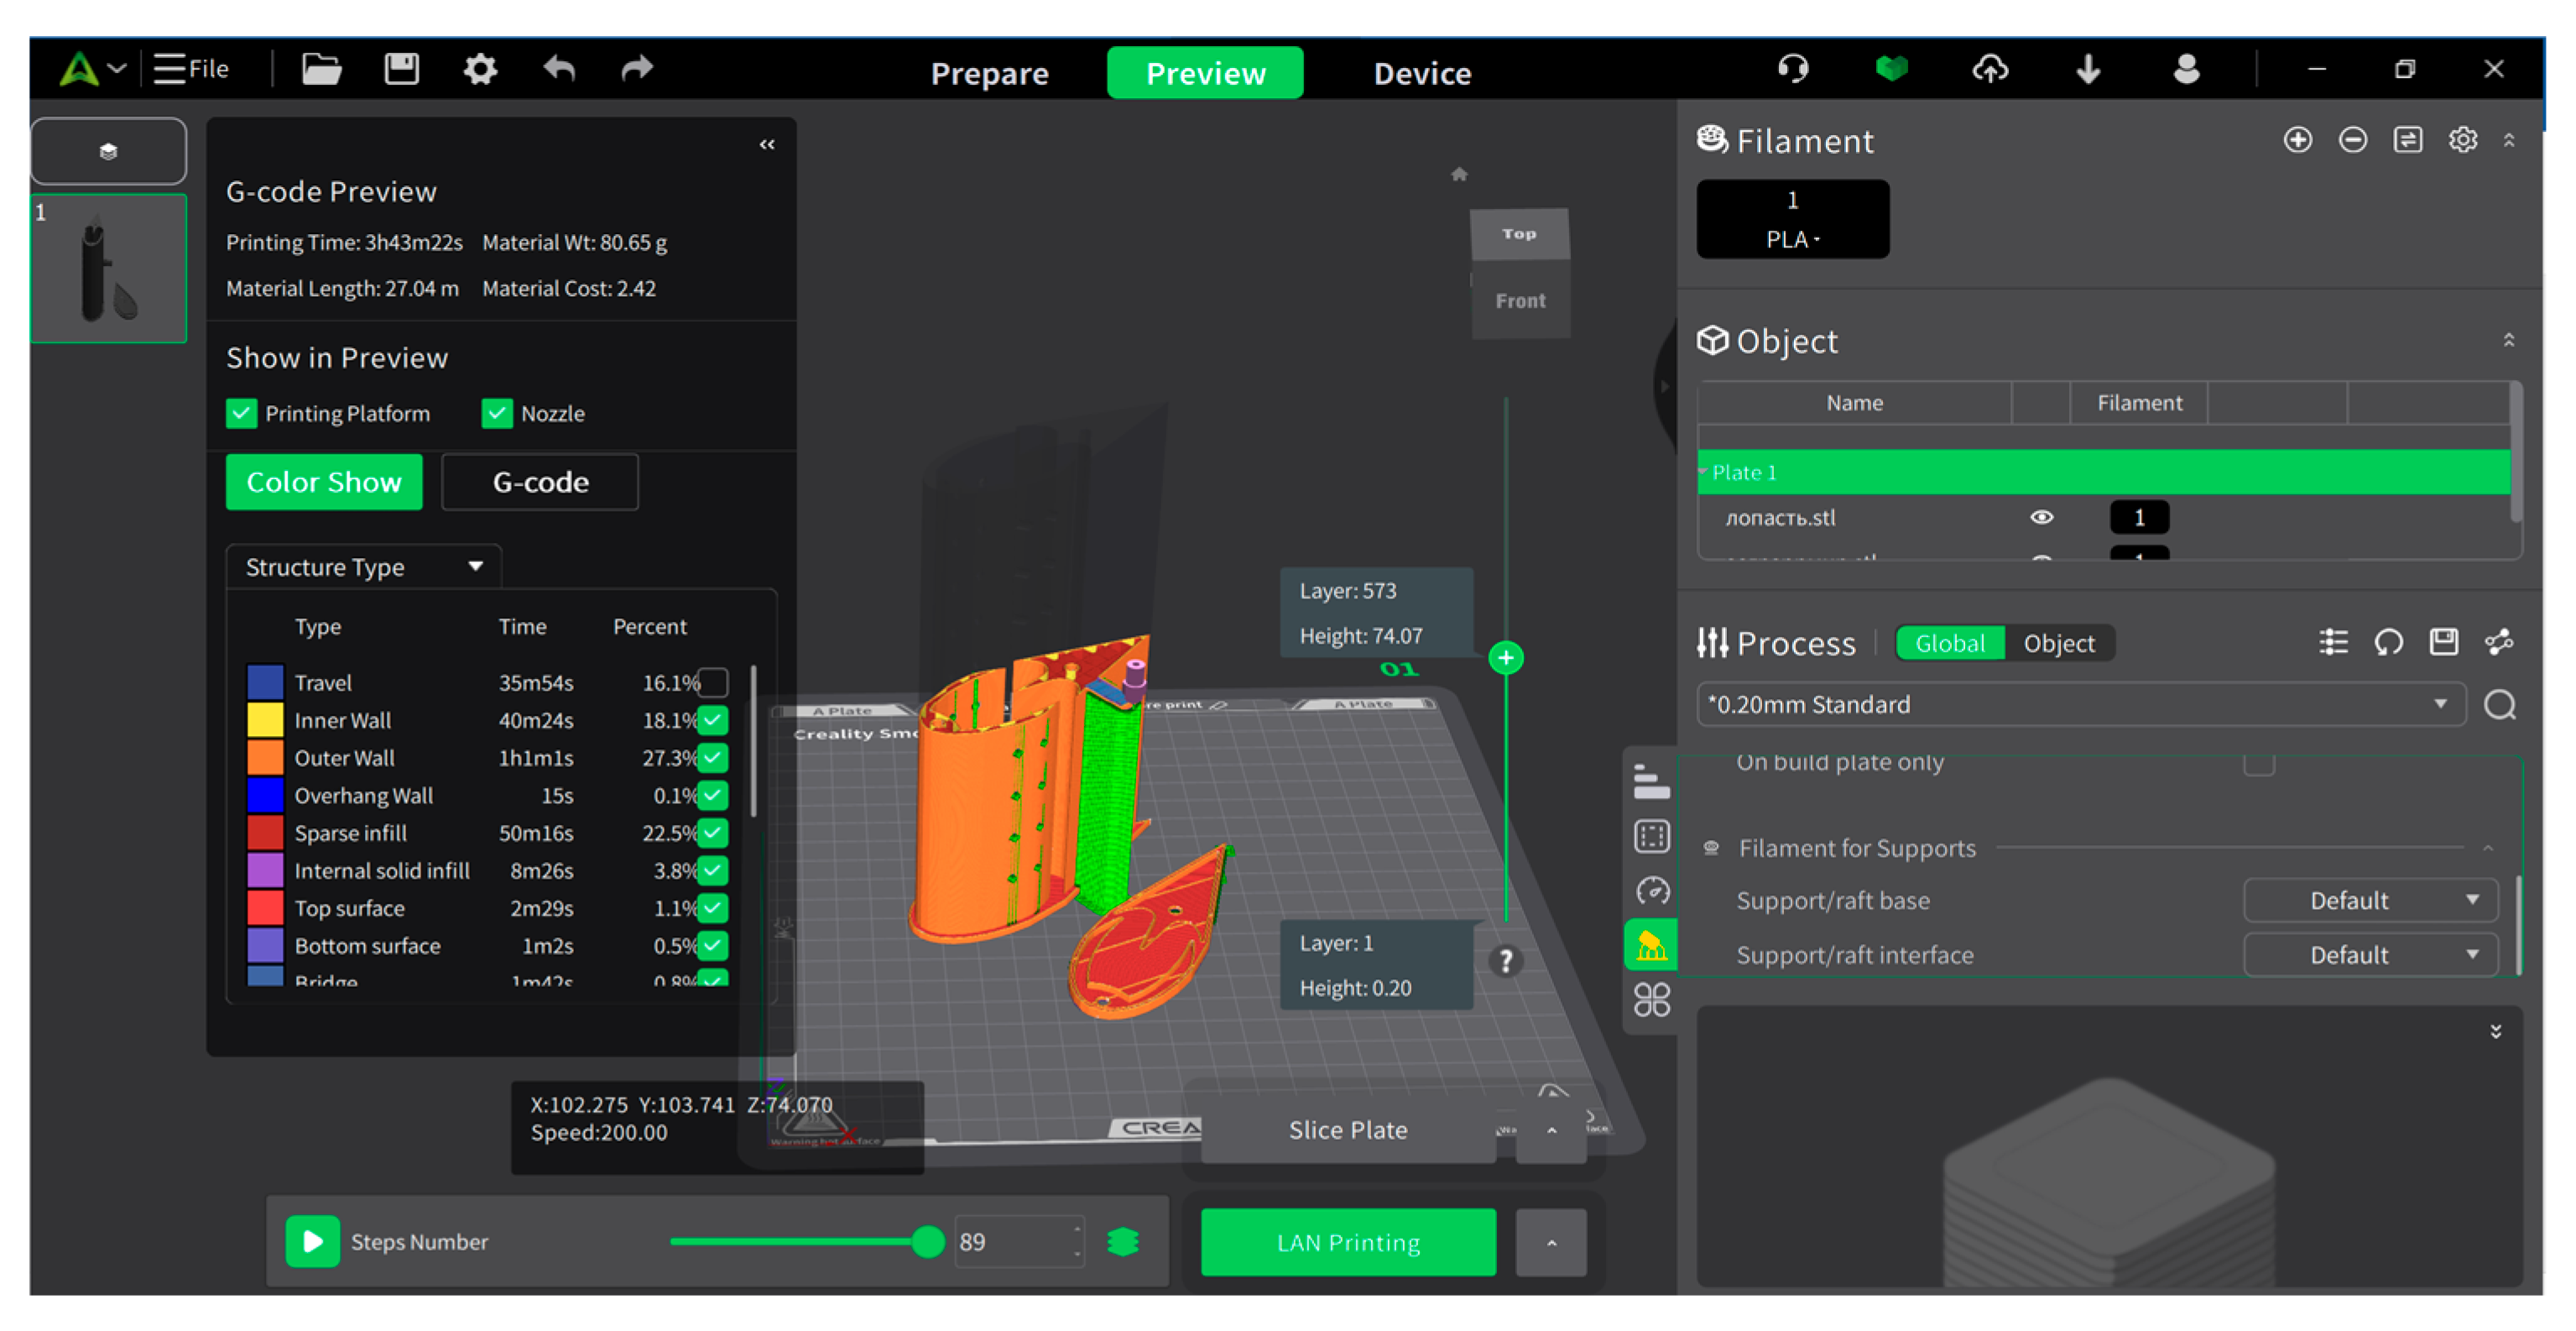Search process settings with the magnifier icon
This screenshot has width=2576, height=1331.
point(2499,705)
